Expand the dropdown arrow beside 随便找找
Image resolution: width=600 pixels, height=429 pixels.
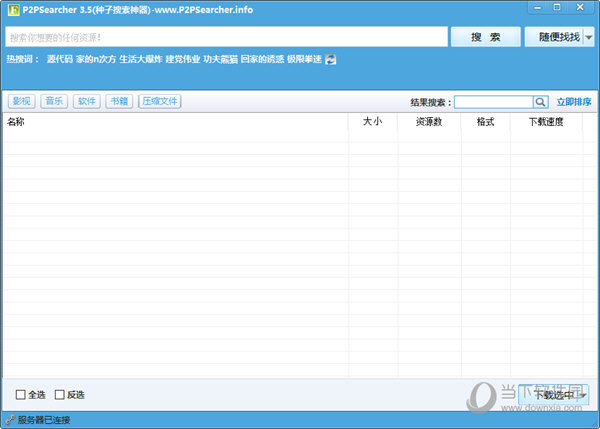click(588, 37)
